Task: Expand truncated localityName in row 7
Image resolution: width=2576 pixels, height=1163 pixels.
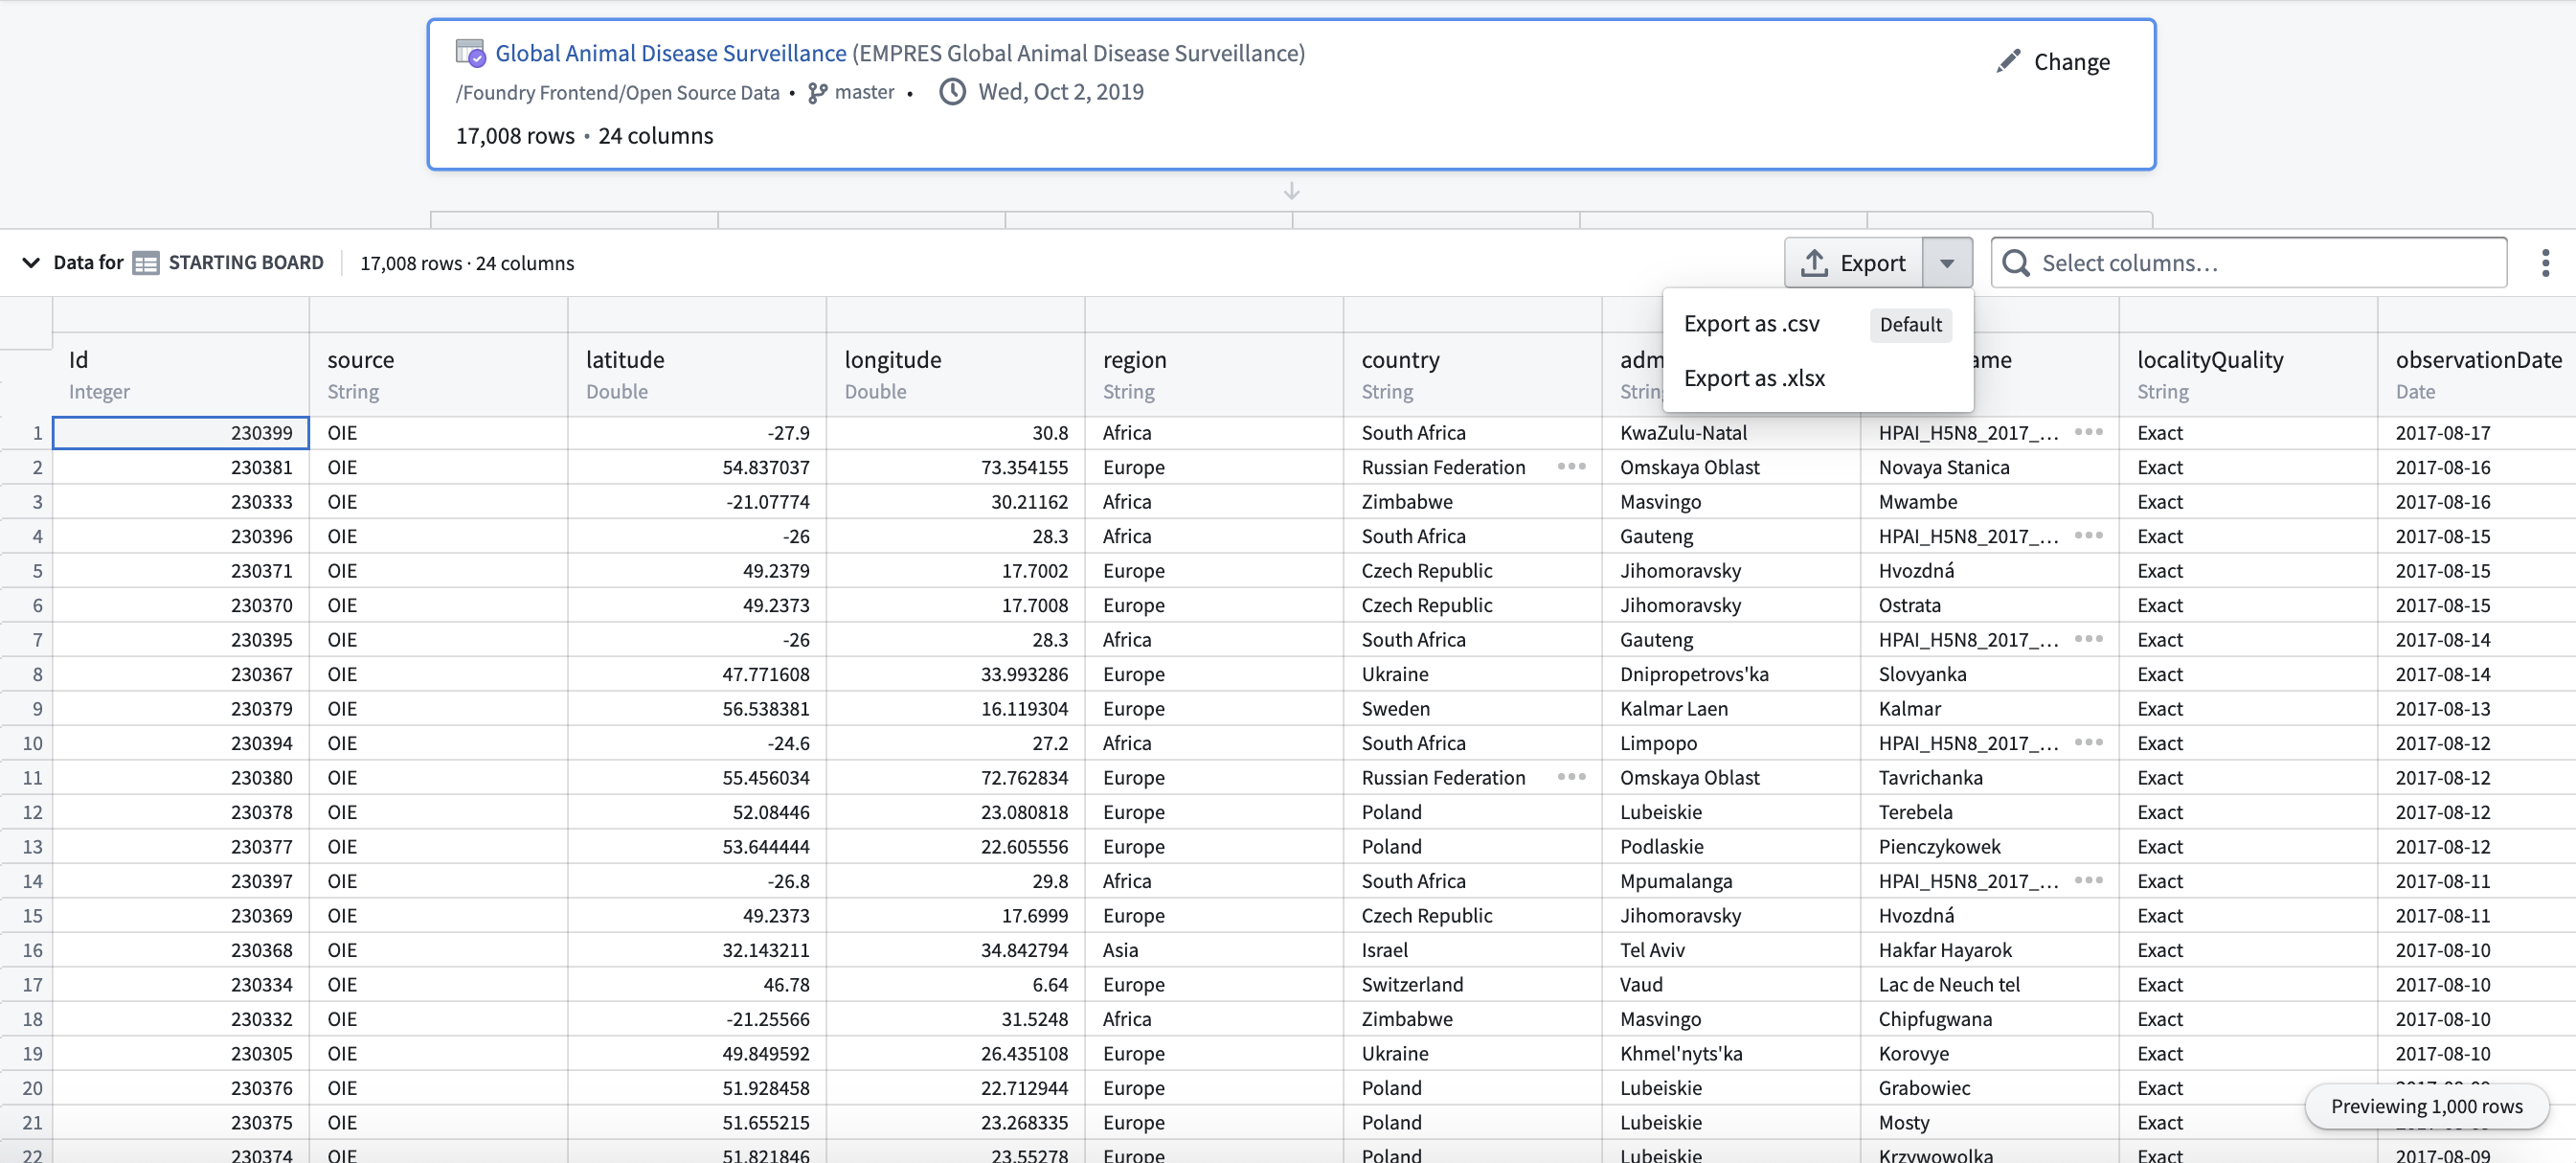Action: pyautogui.click(x=2088, y=638)
